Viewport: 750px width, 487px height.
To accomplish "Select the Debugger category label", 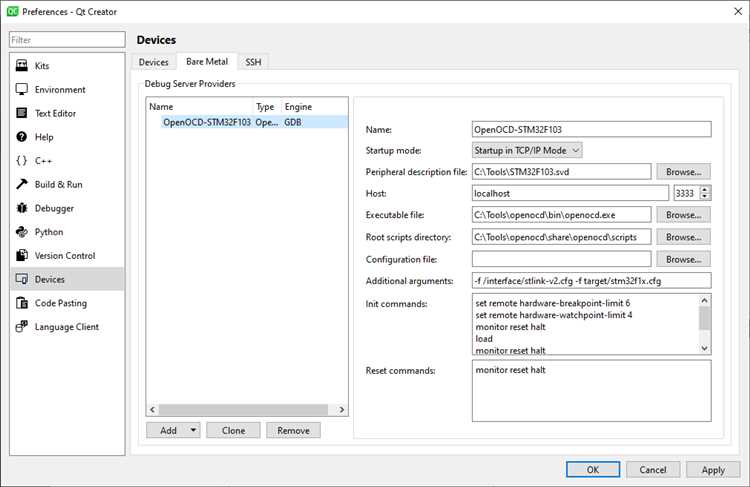I will point(54,209).
